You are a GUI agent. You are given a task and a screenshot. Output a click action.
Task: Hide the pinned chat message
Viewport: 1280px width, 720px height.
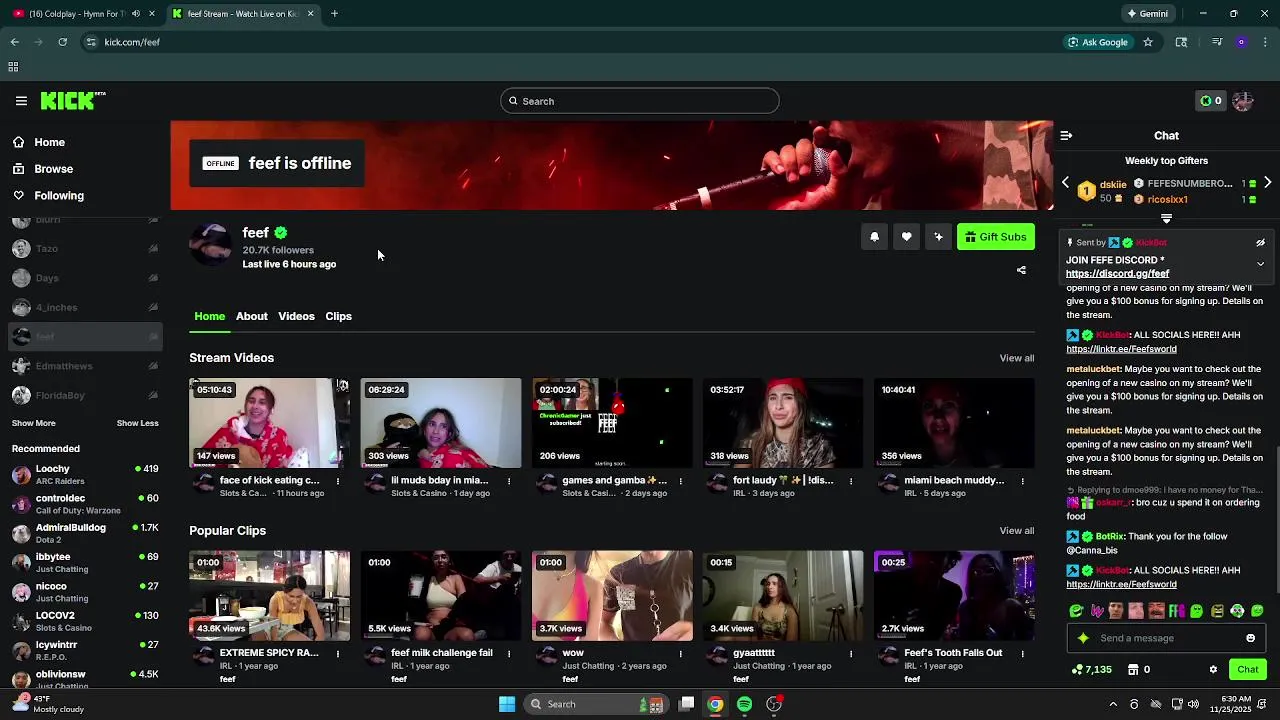tap(1260, 242)
